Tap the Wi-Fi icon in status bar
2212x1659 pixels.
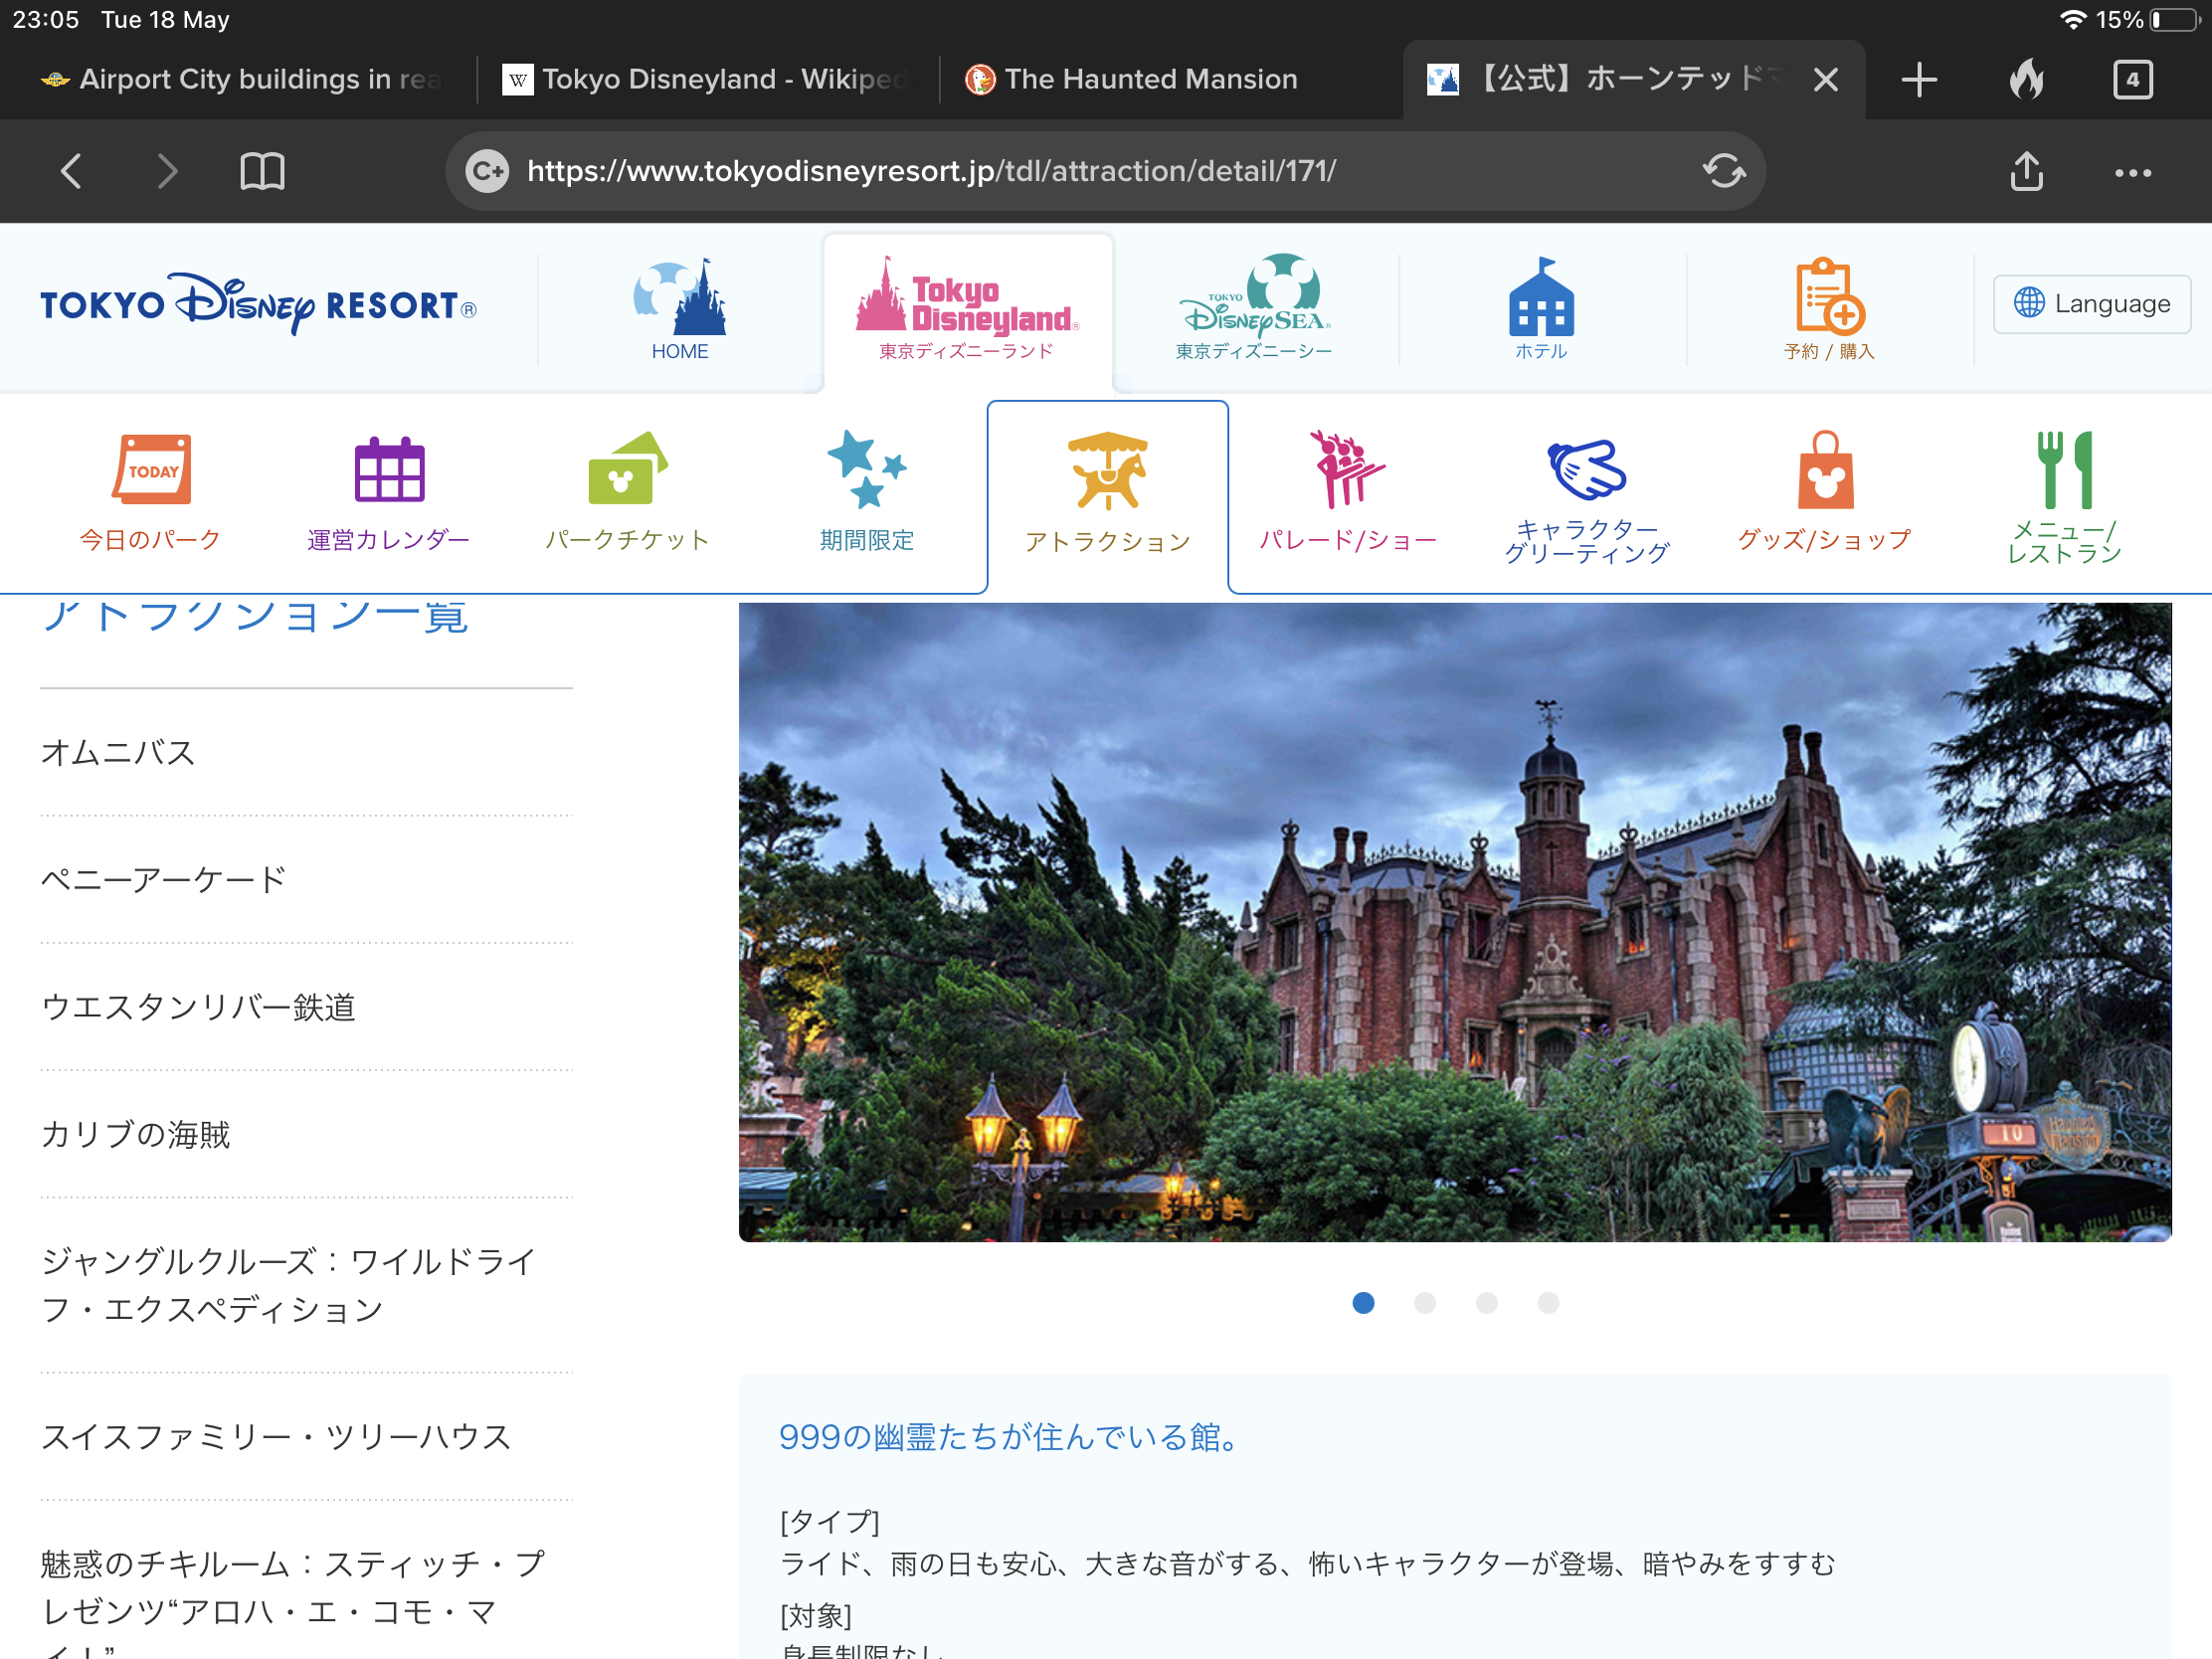(2073, 20)
